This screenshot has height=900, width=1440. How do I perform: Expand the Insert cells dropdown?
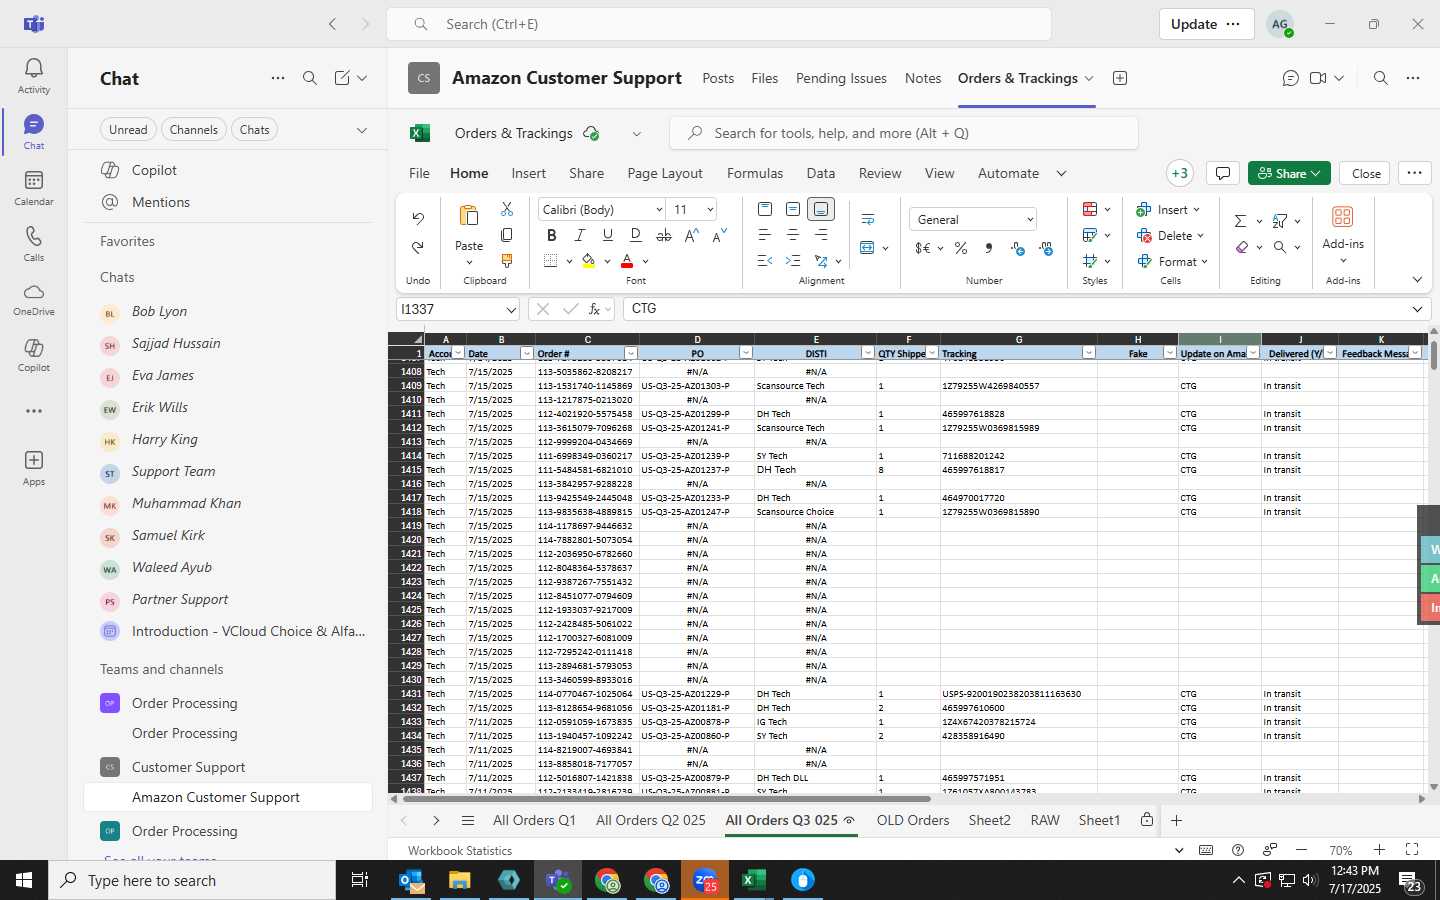1196,210
